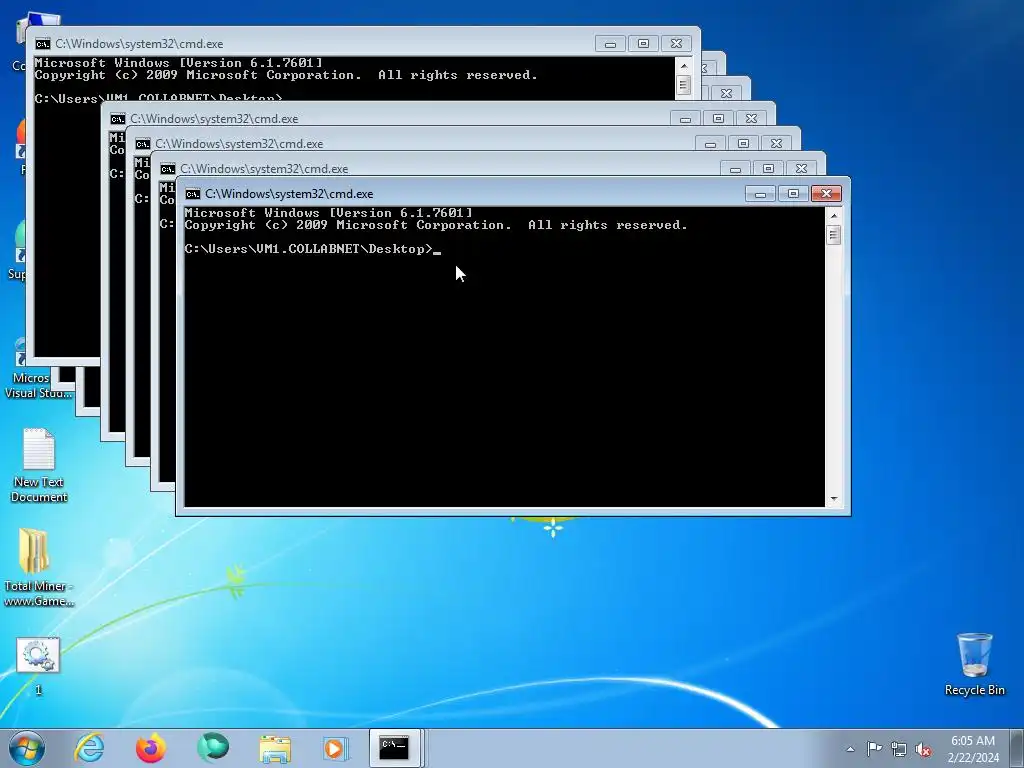Open Windows Explorer folder icon on taskbar
The width and height of the screenshot is (1024, 768).
(x=275, y=749)
